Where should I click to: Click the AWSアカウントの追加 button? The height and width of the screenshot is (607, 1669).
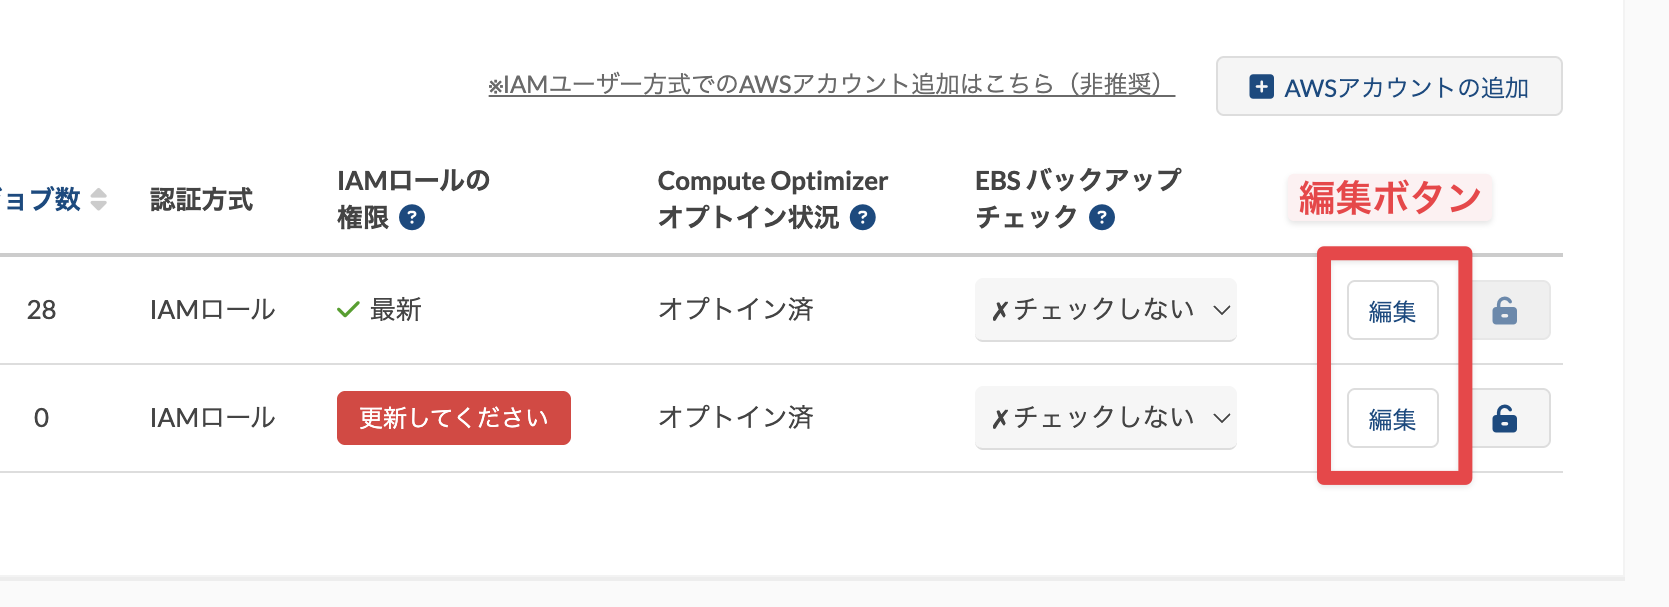pos(1389,86)
